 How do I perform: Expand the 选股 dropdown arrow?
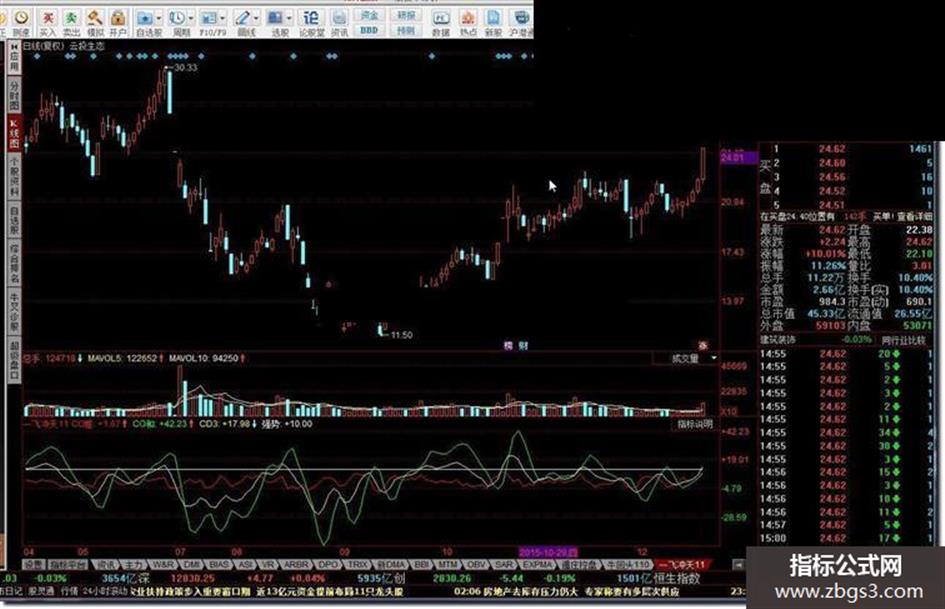(x=289, y=19)
